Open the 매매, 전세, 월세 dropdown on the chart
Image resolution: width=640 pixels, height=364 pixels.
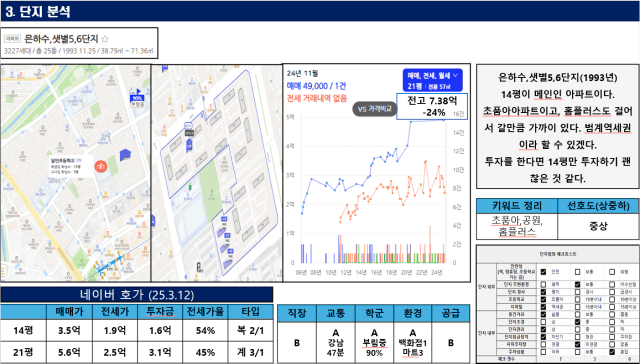[433, 80]
